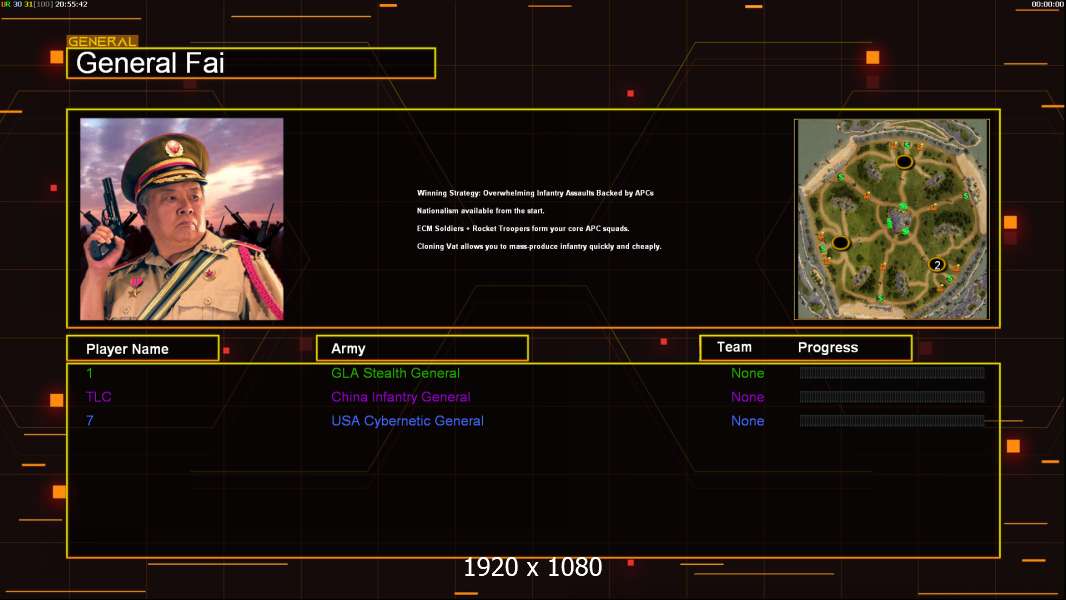This screenshot has width=1066, height=600.
Task: Click the blue None team value
Action: [747, 421]
